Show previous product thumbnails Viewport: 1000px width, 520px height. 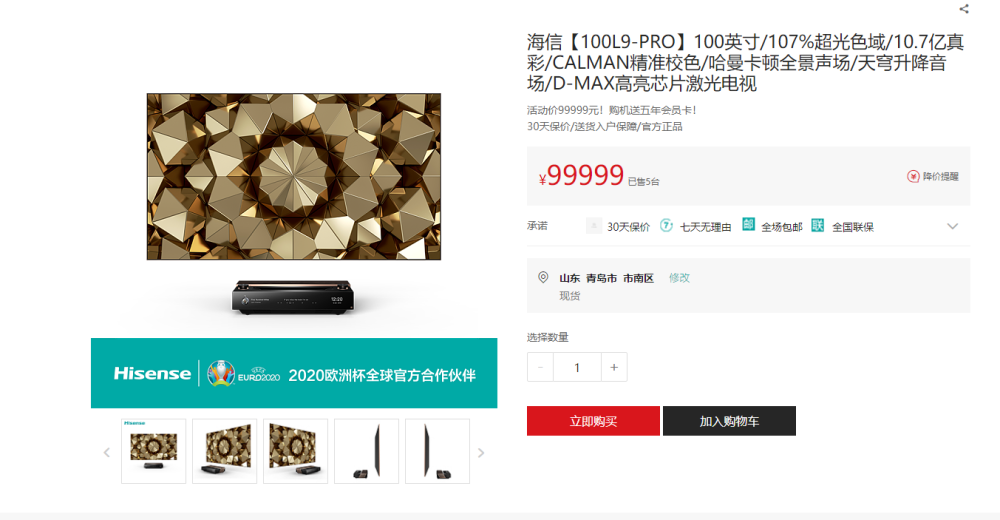coord(107,452)
